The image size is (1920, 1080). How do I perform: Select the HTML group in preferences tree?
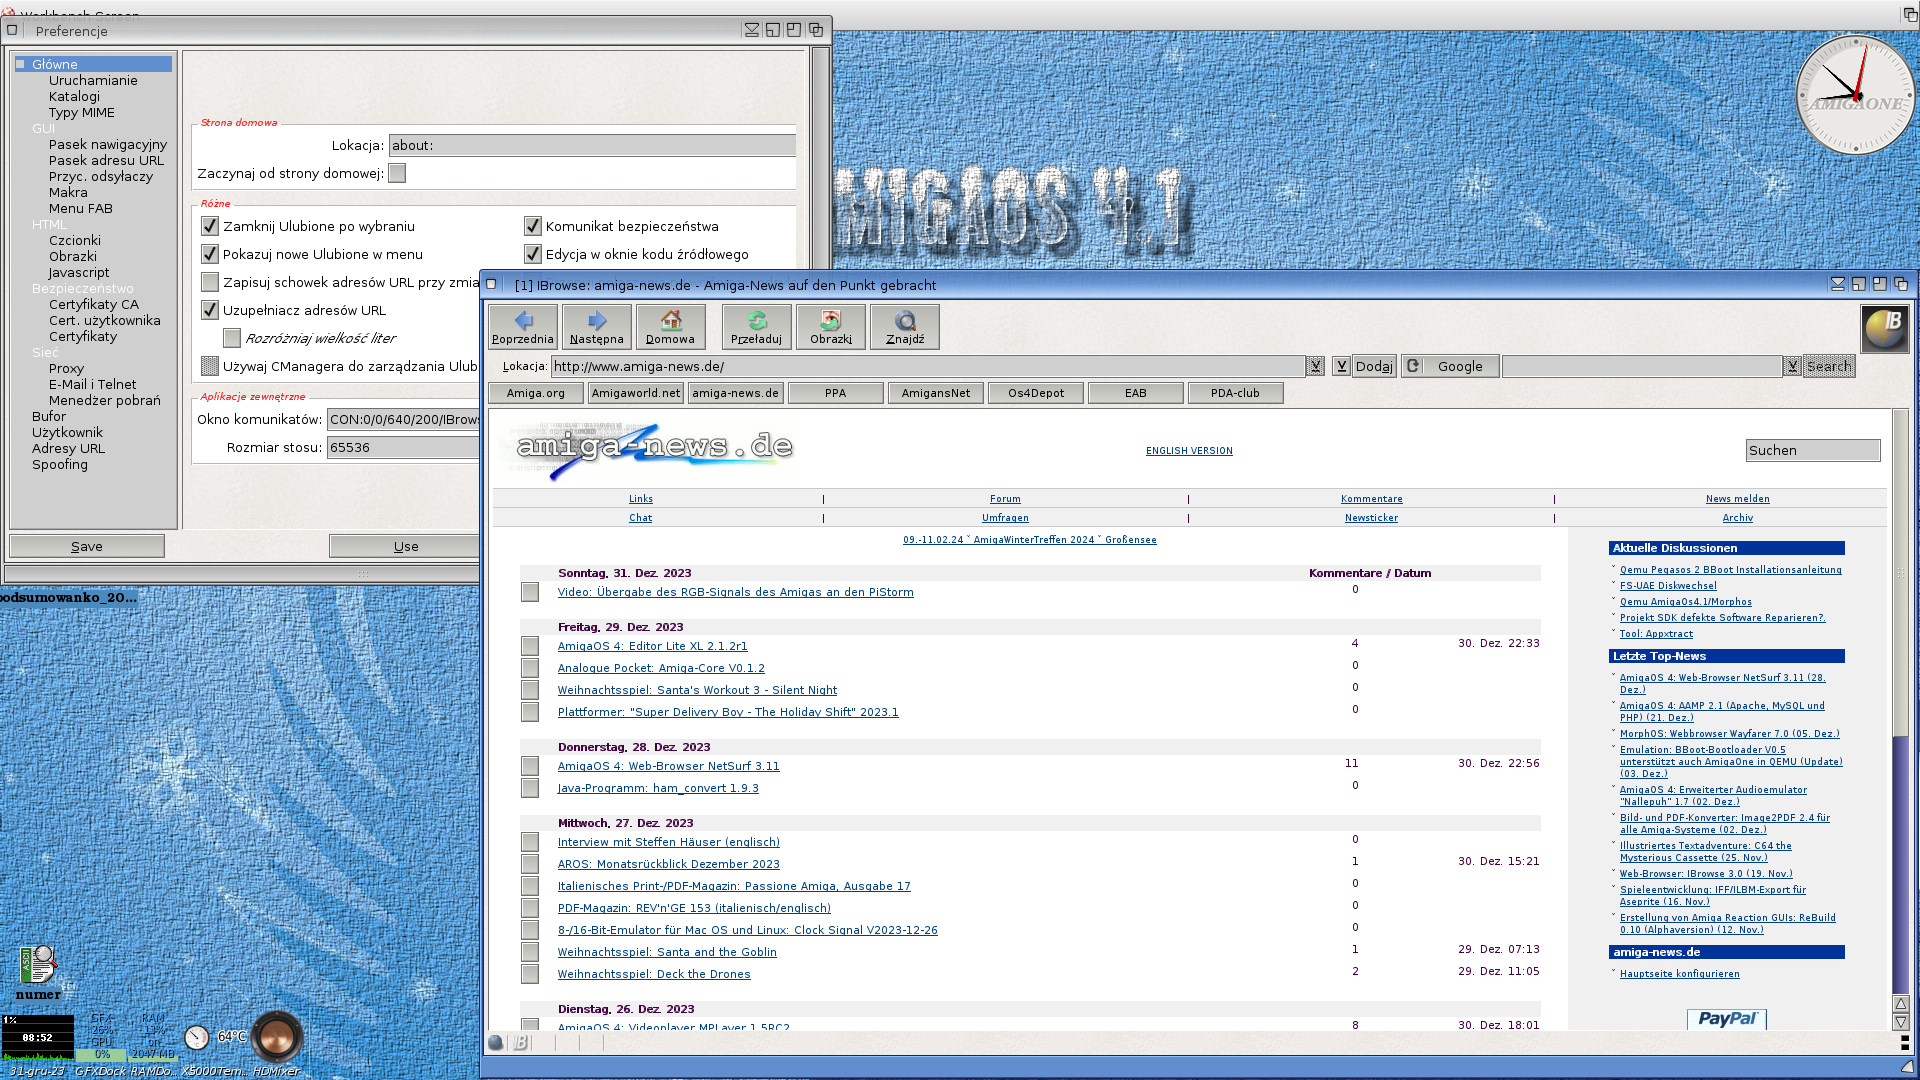(49, 224)
